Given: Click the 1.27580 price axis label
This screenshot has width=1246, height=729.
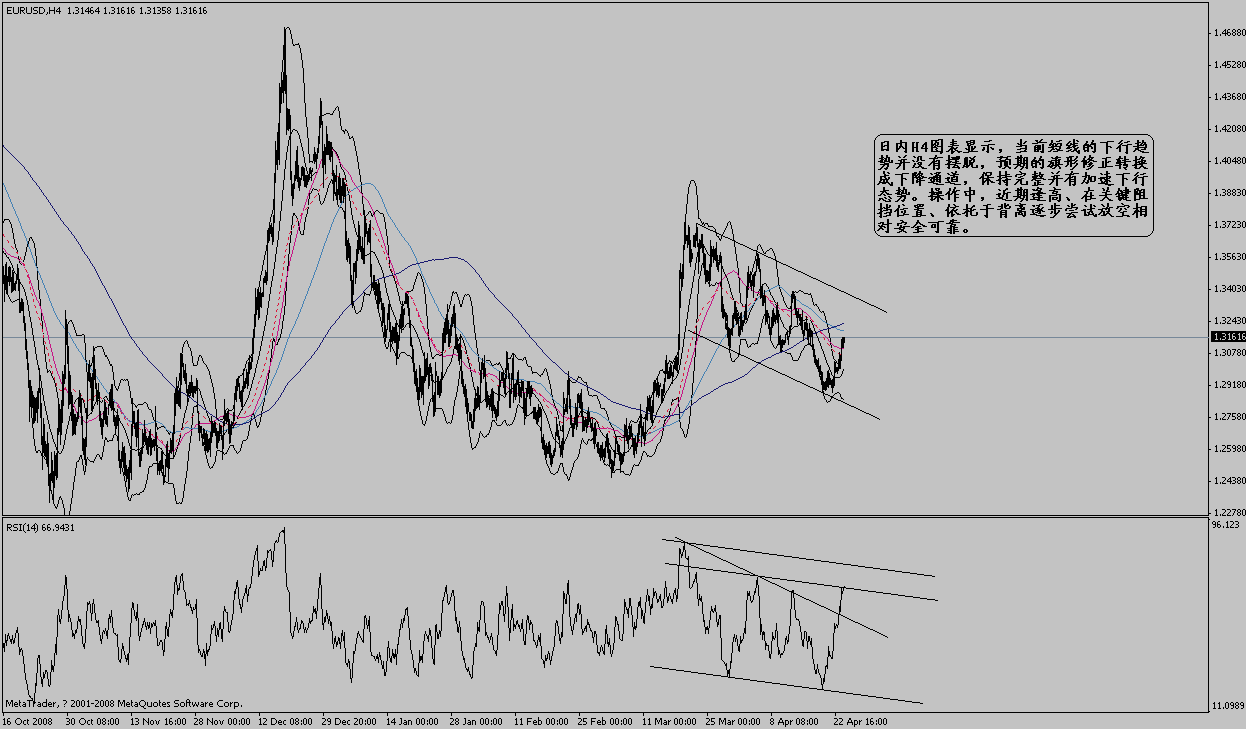Looking at the screenshot, I should point(1227,416).
